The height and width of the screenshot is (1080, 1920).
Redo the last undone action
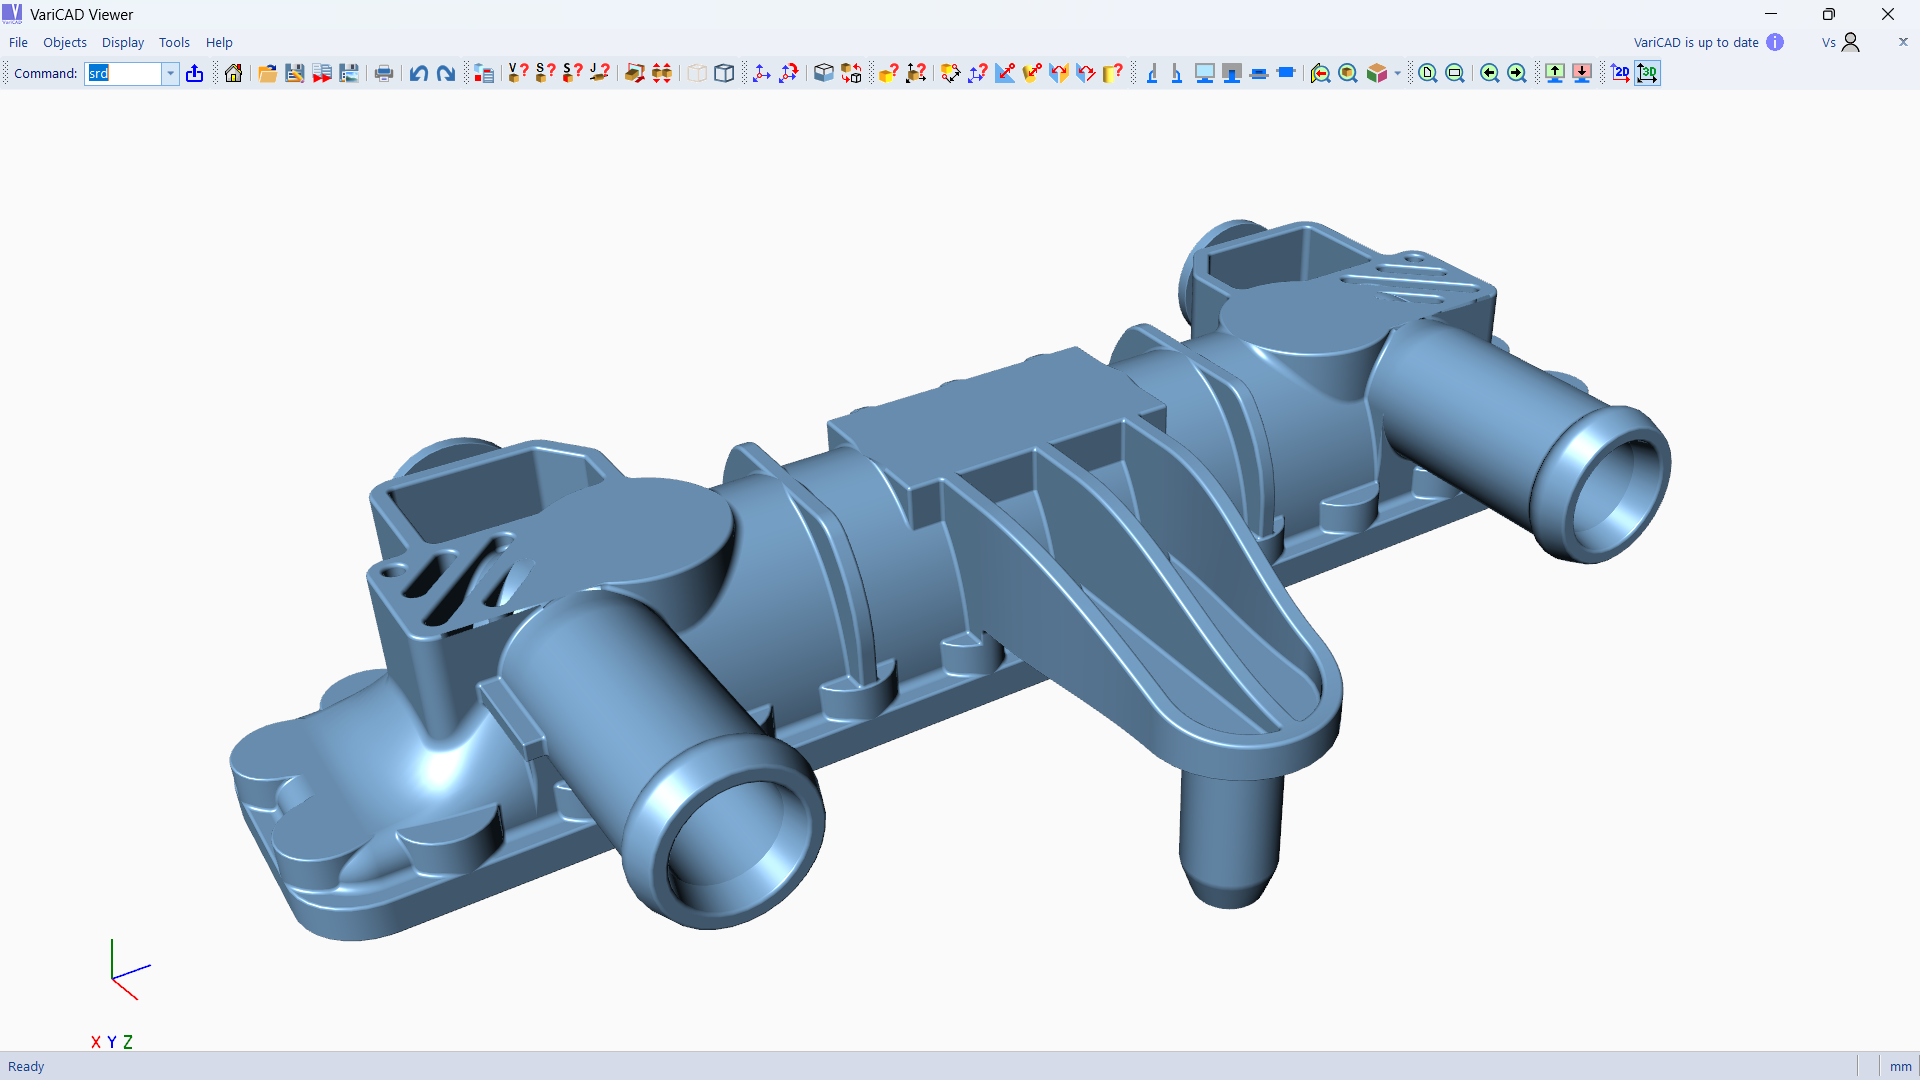click(x=445, y=73)
